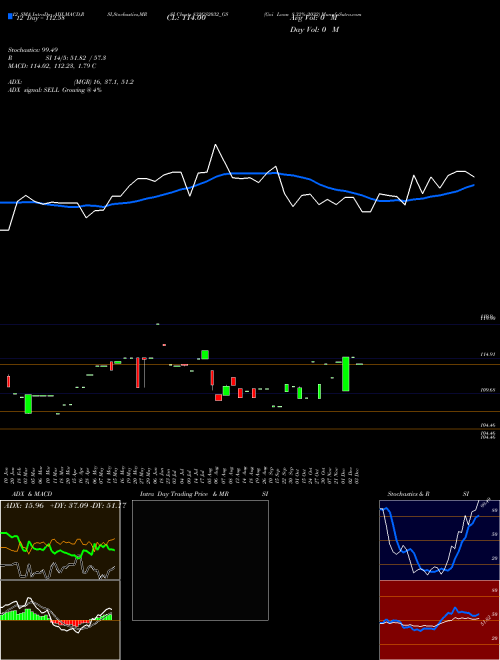Click the '(MGR) 16, 37.1, 51.2' ADX values
500x660 pixels.
[104, 82]
